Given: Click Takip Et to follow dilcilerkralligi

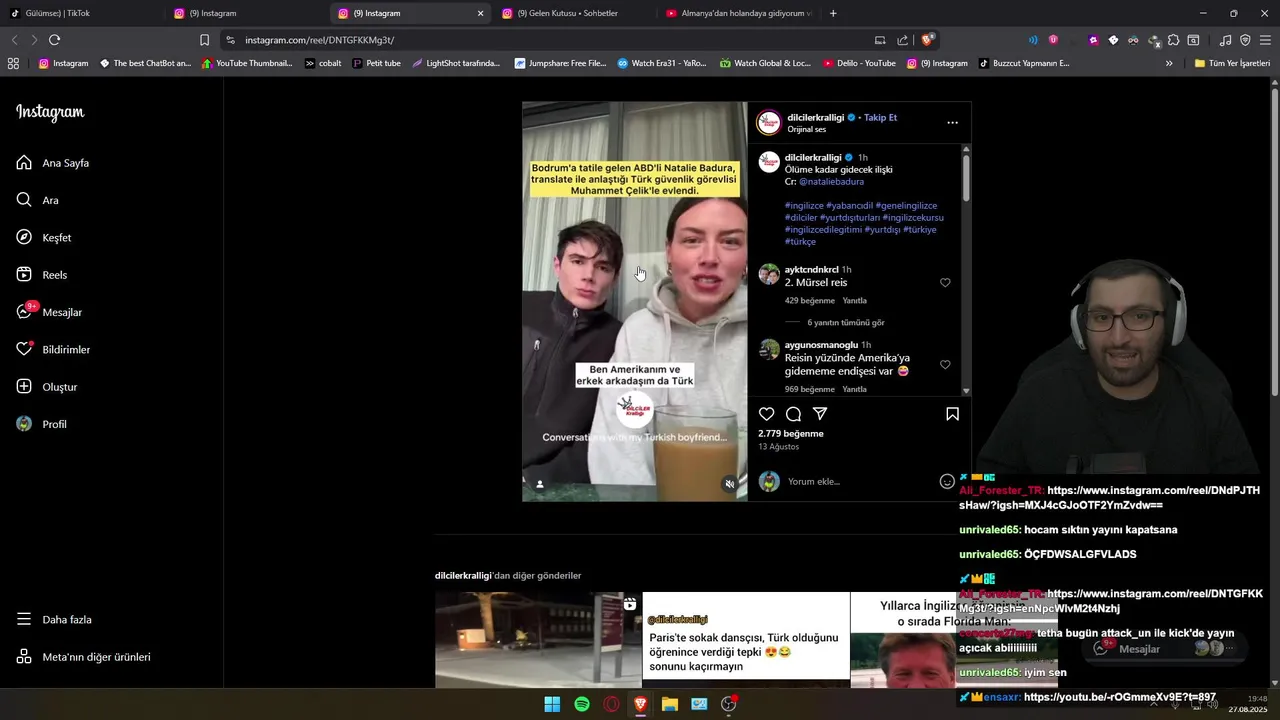Looking at the screenshot, I should tap(880, 117).
